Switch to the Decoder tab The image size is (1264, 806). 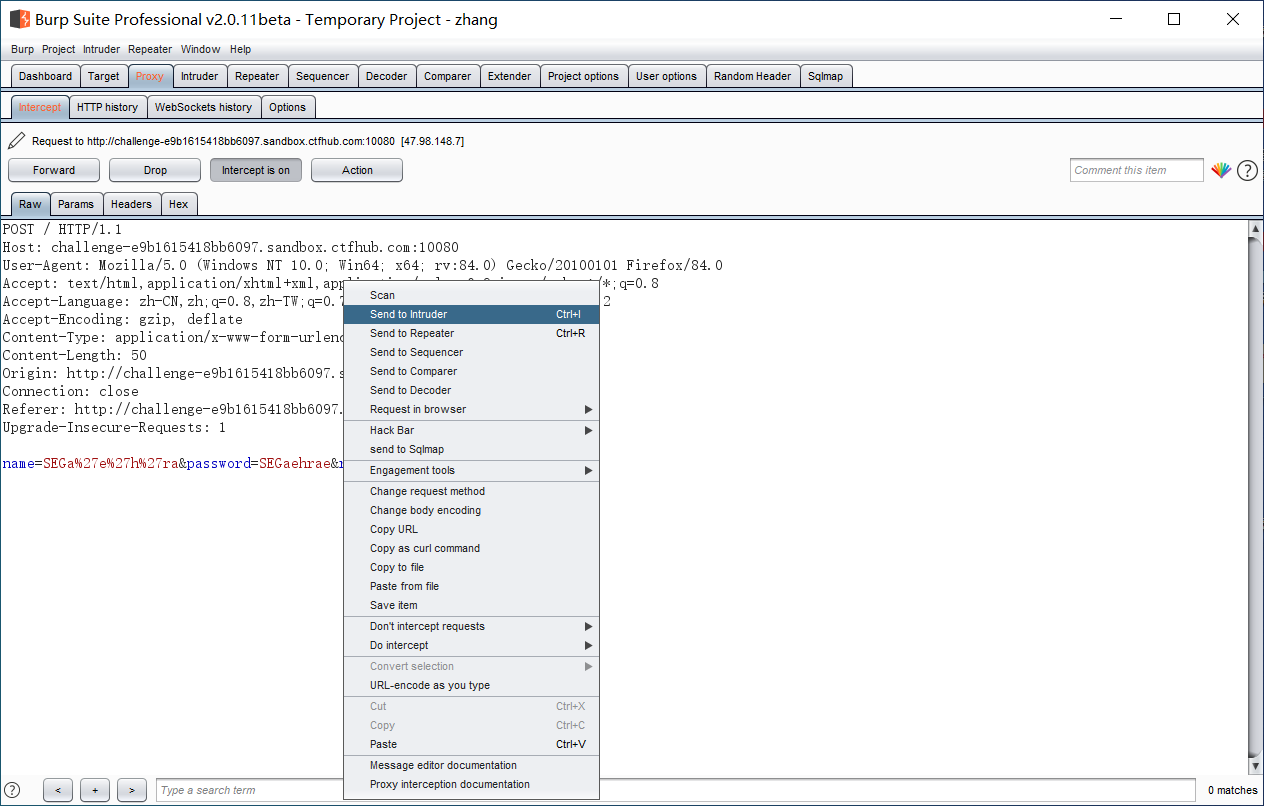[x=387, y=76]
